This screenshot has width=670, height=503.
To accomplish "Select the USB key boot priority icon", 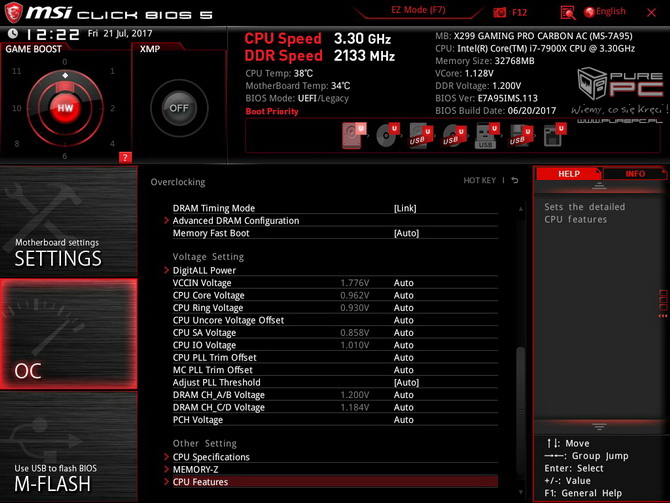I will click(487, 135).
